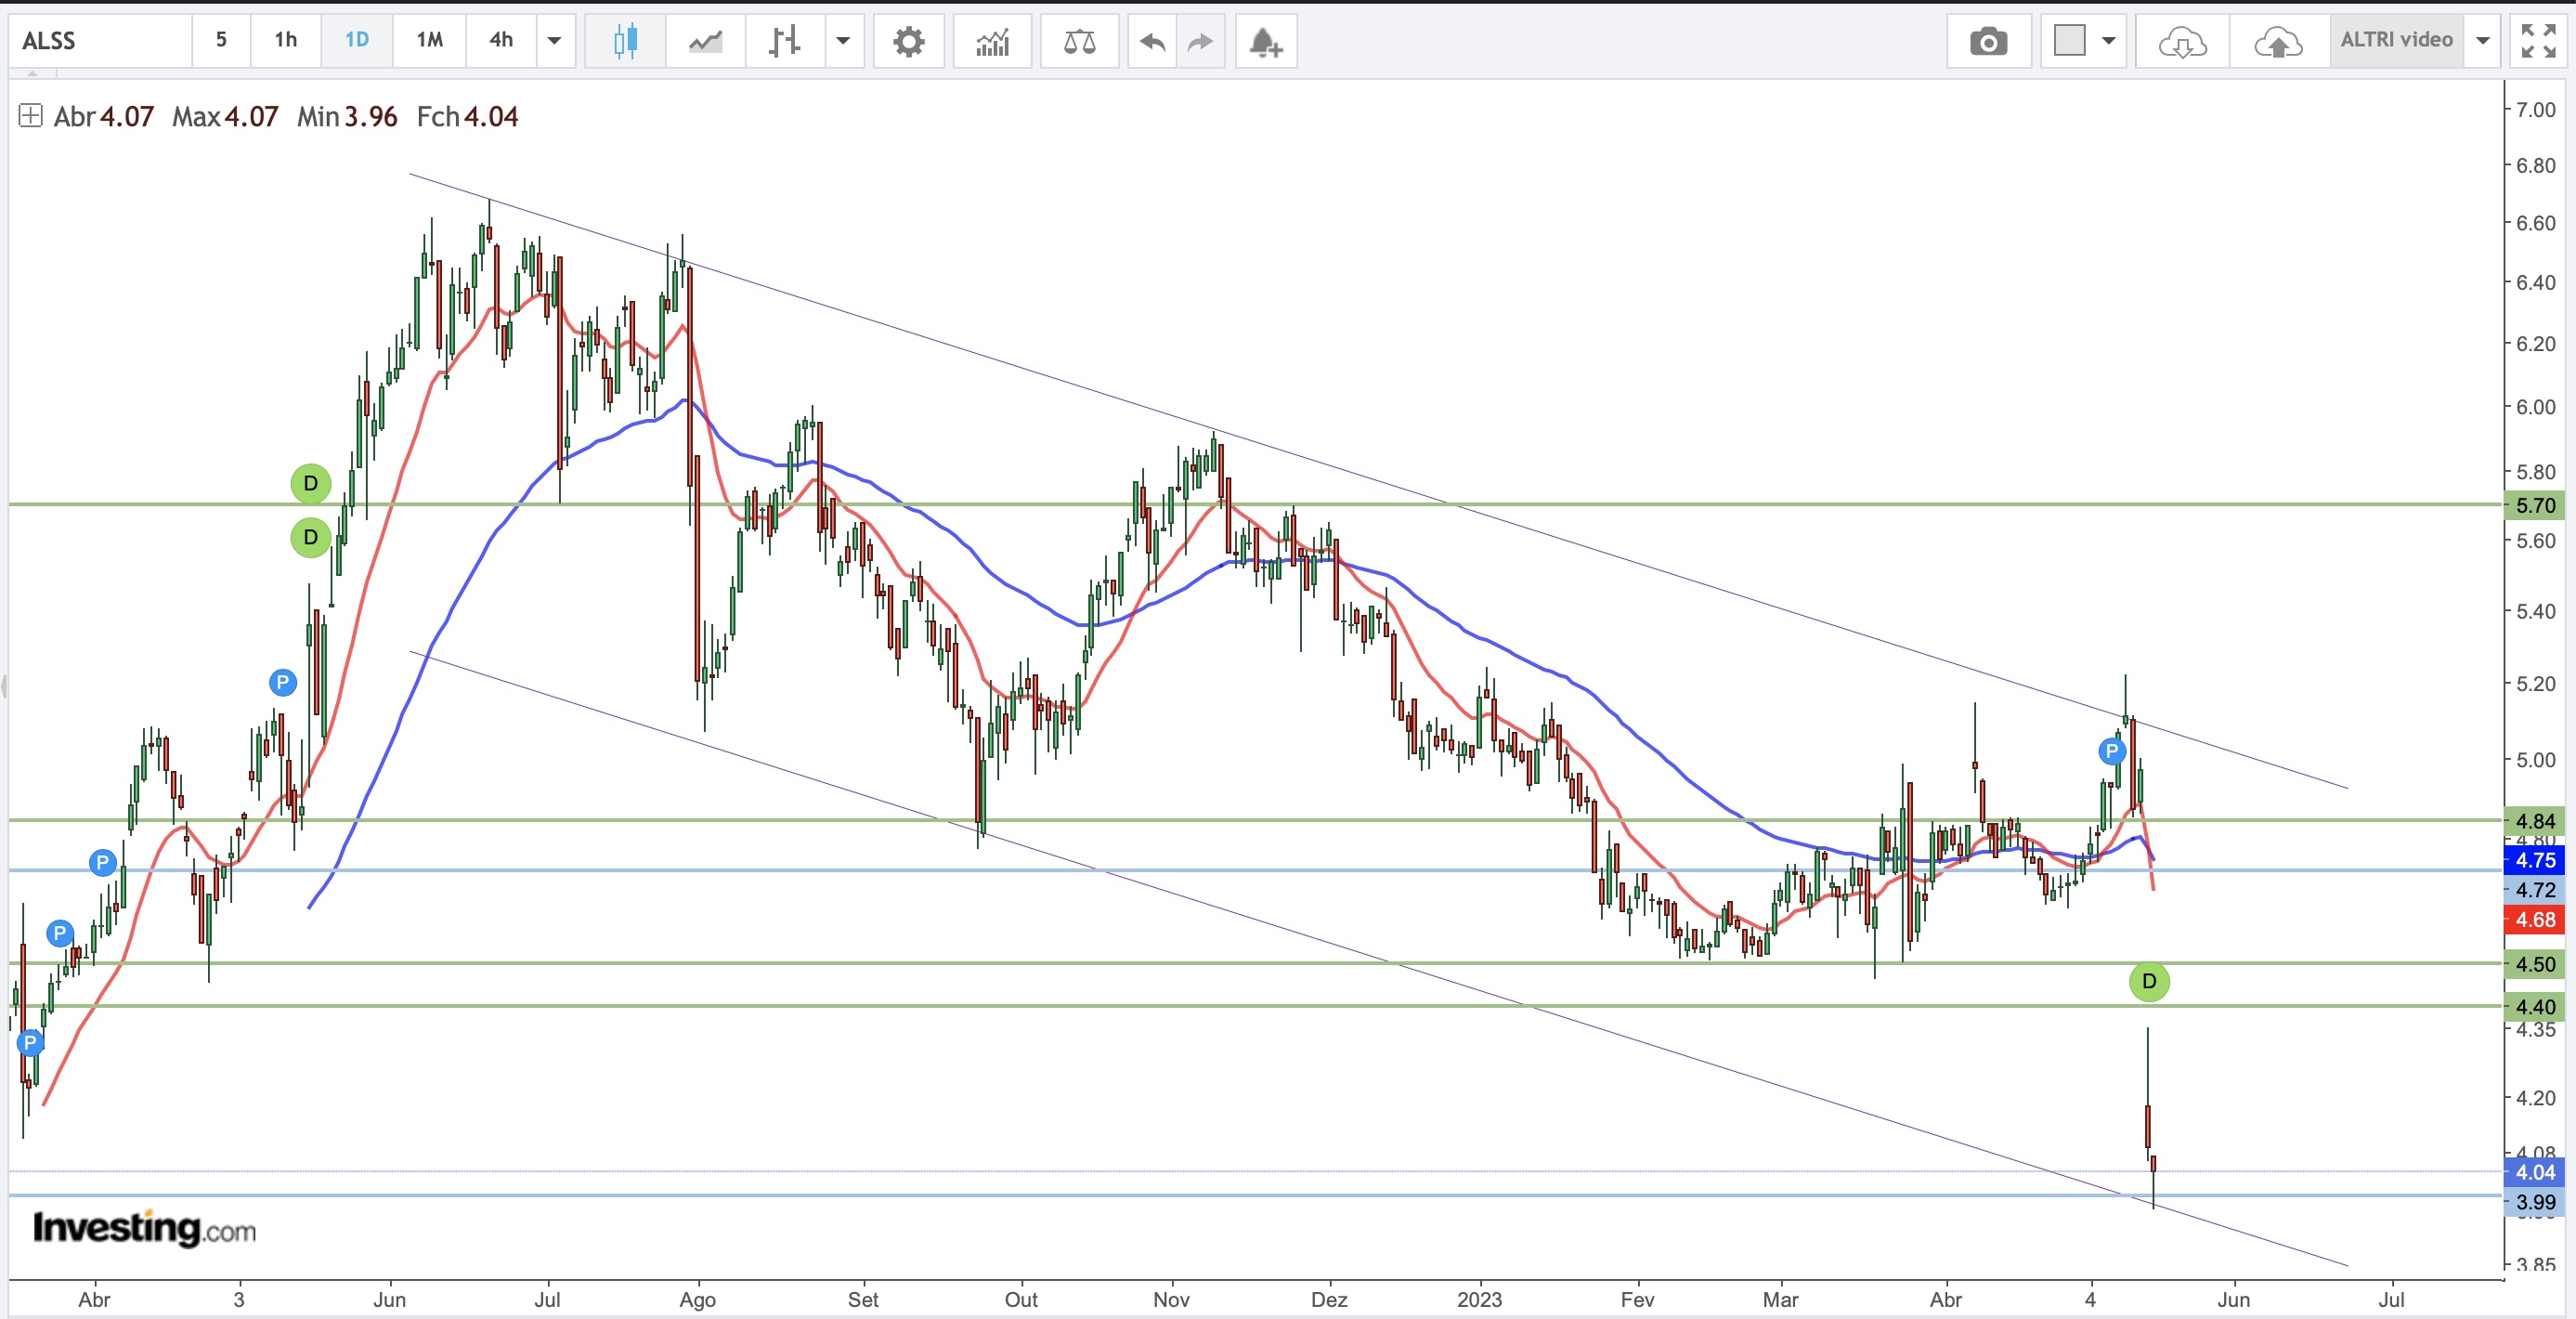2576x1319 pixels.
Task: Click the ALTRI video button
Action: [2395, 40]
